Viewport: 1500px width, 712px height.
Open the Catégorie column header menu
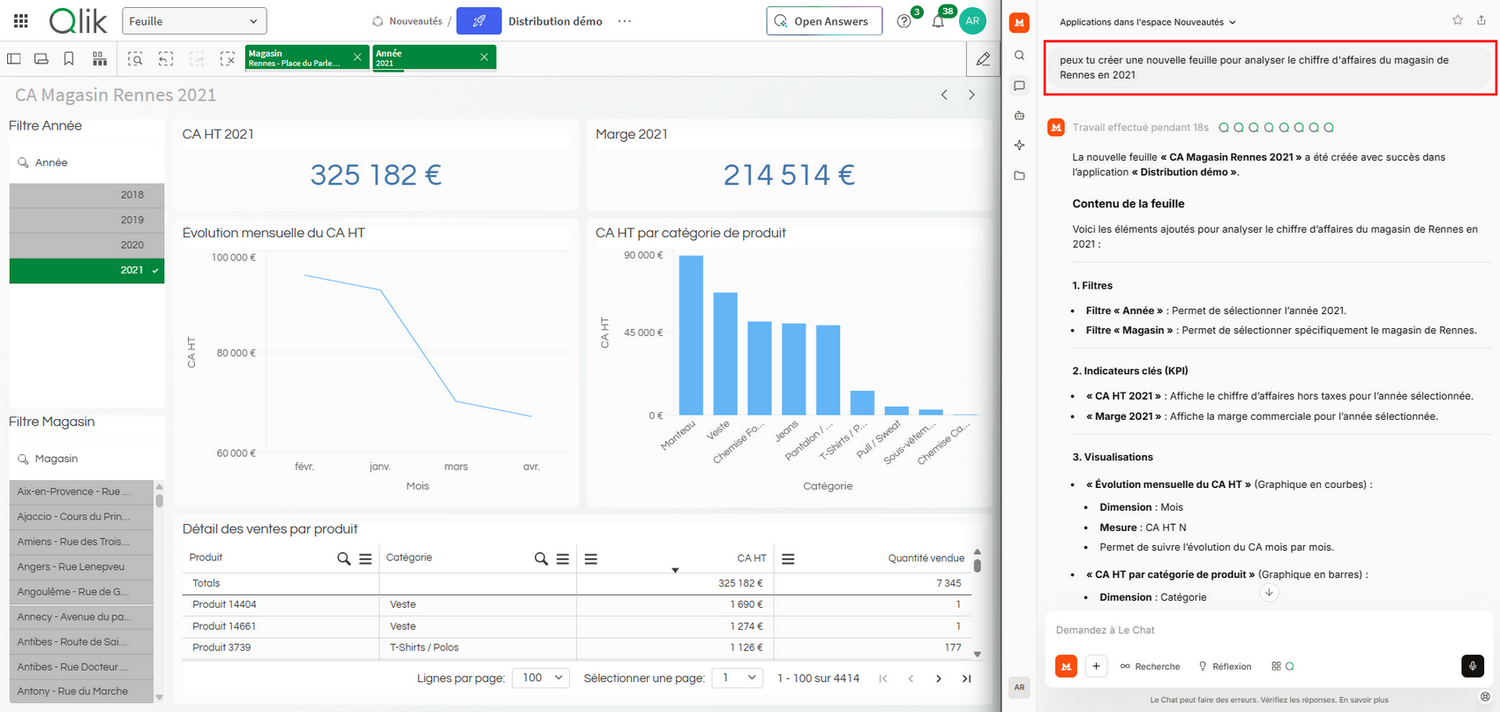562,558
